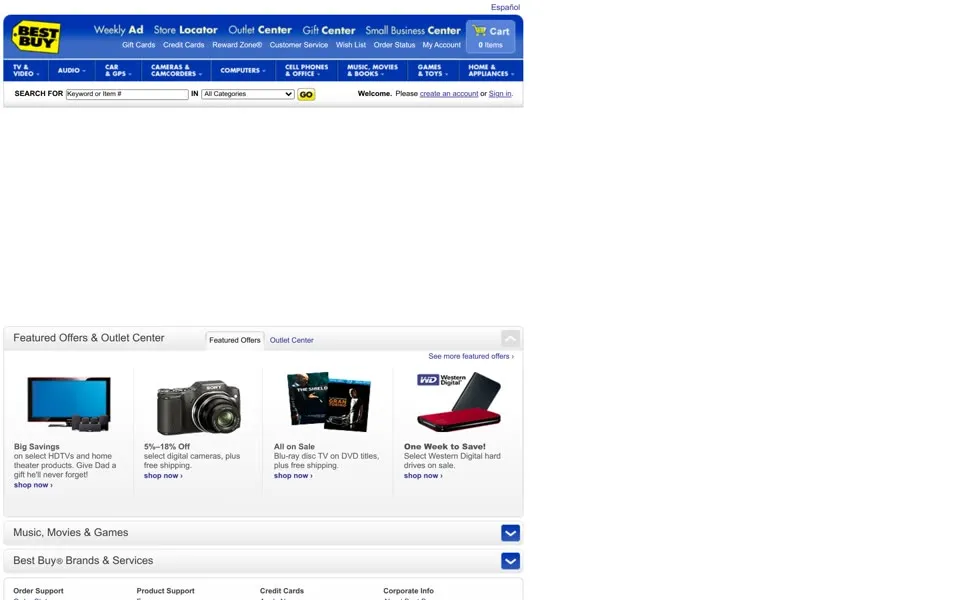960x600 pixels.
Task: Click shop now under All on Sale
Action: click(x=293, y=476)
